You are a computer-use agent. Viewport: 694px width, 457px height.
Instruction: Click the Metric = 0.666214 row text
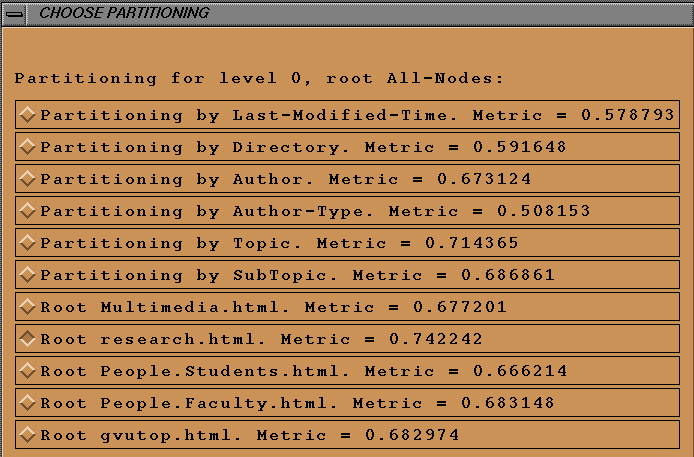coord(303,372)
